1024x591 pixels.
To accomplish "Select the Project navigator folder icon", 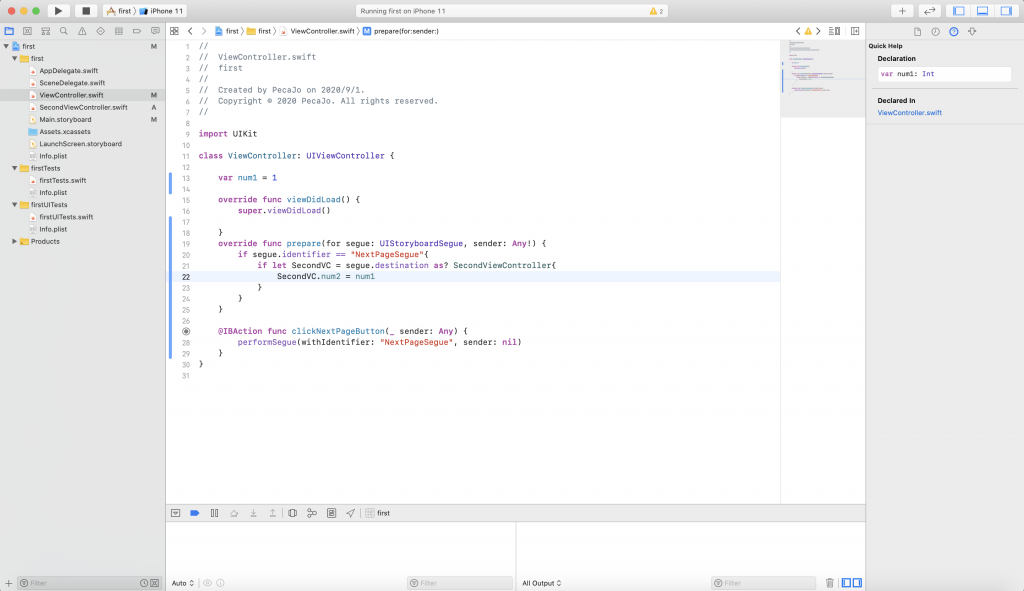I will pyautogui.click(x=9, y=31).
